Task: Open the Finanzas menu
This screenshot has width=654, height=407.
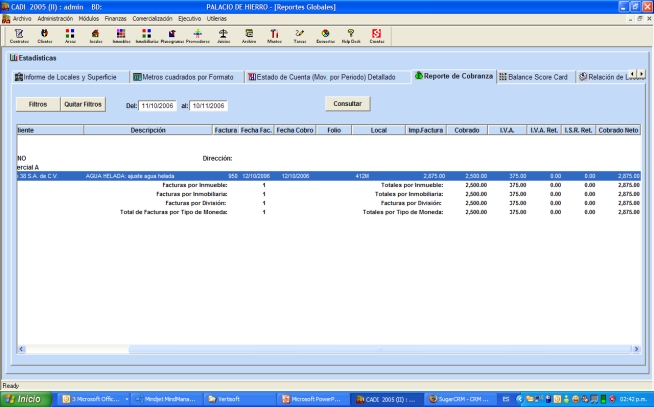Action: click(116, 19)
